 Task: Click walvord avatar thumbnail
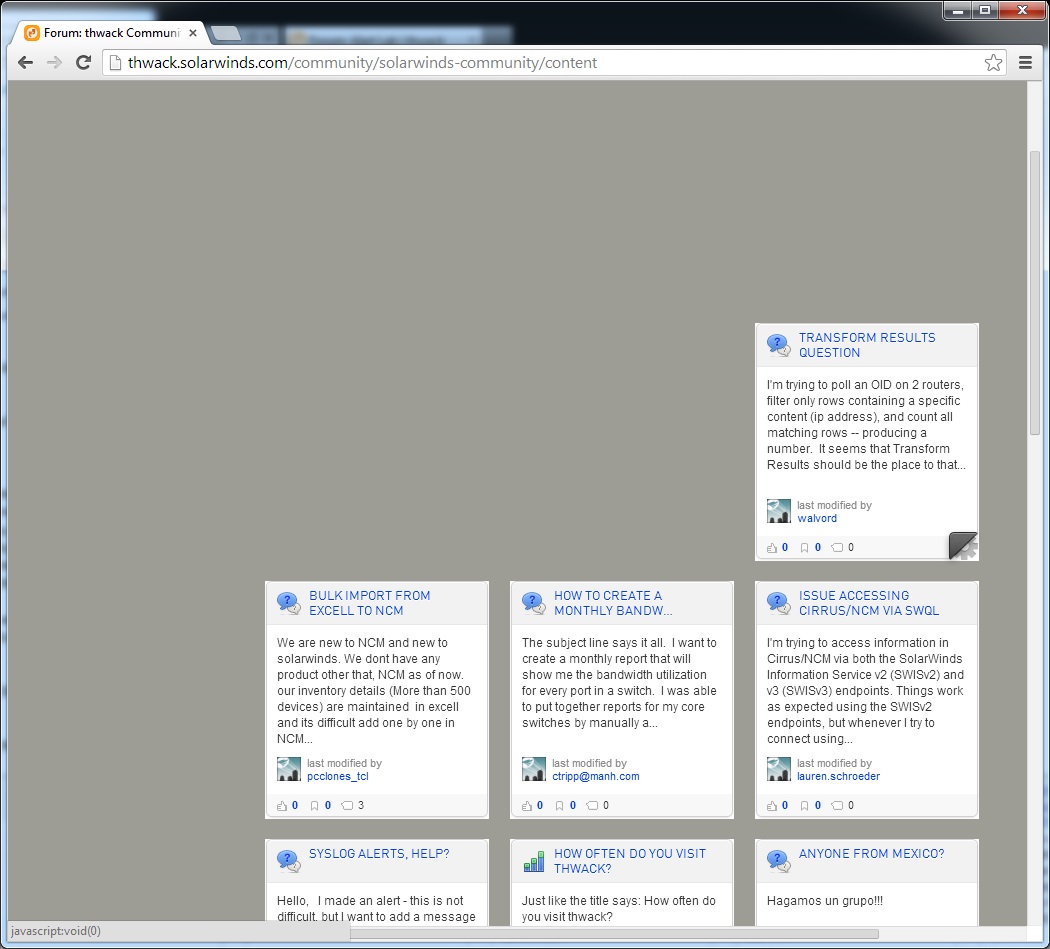pyautogui.click(x=779, y=511)
